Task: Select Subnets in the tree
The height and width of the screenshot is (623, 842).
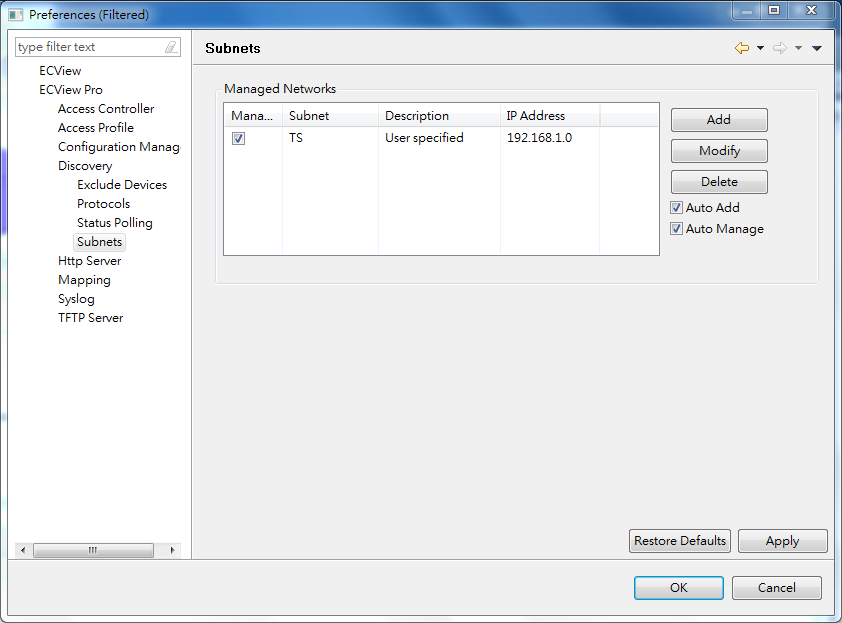Action: tap(99, 242)
